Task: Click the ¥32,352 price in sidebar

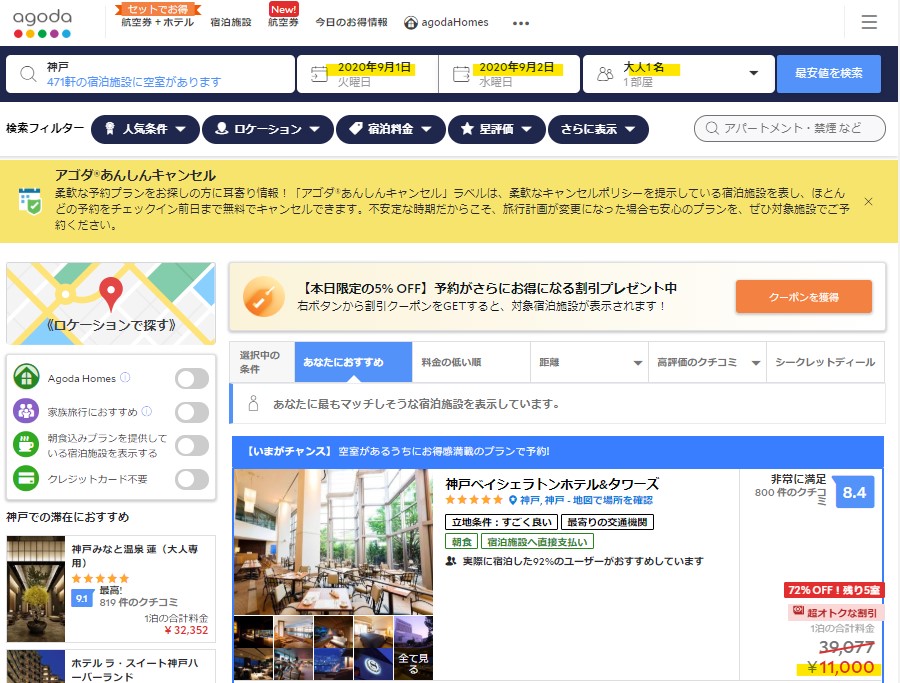Action: (186, 630)
